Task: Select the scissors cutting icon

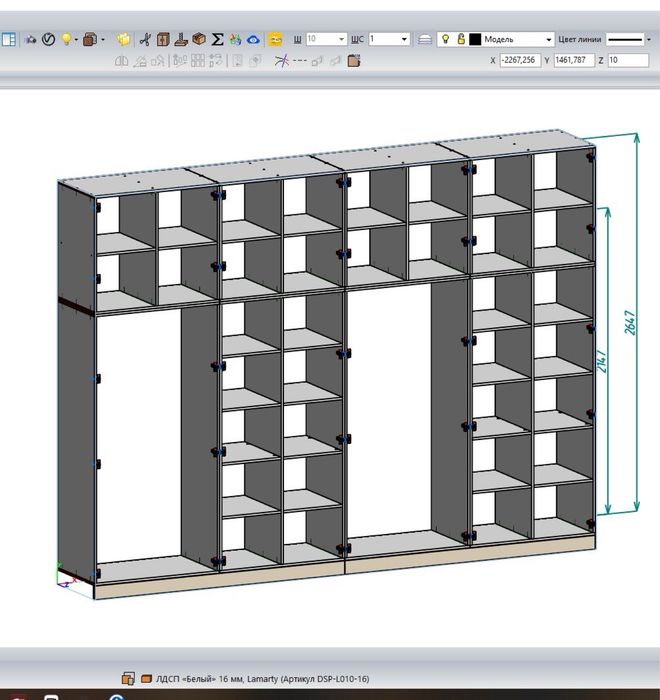Action: 145,39
